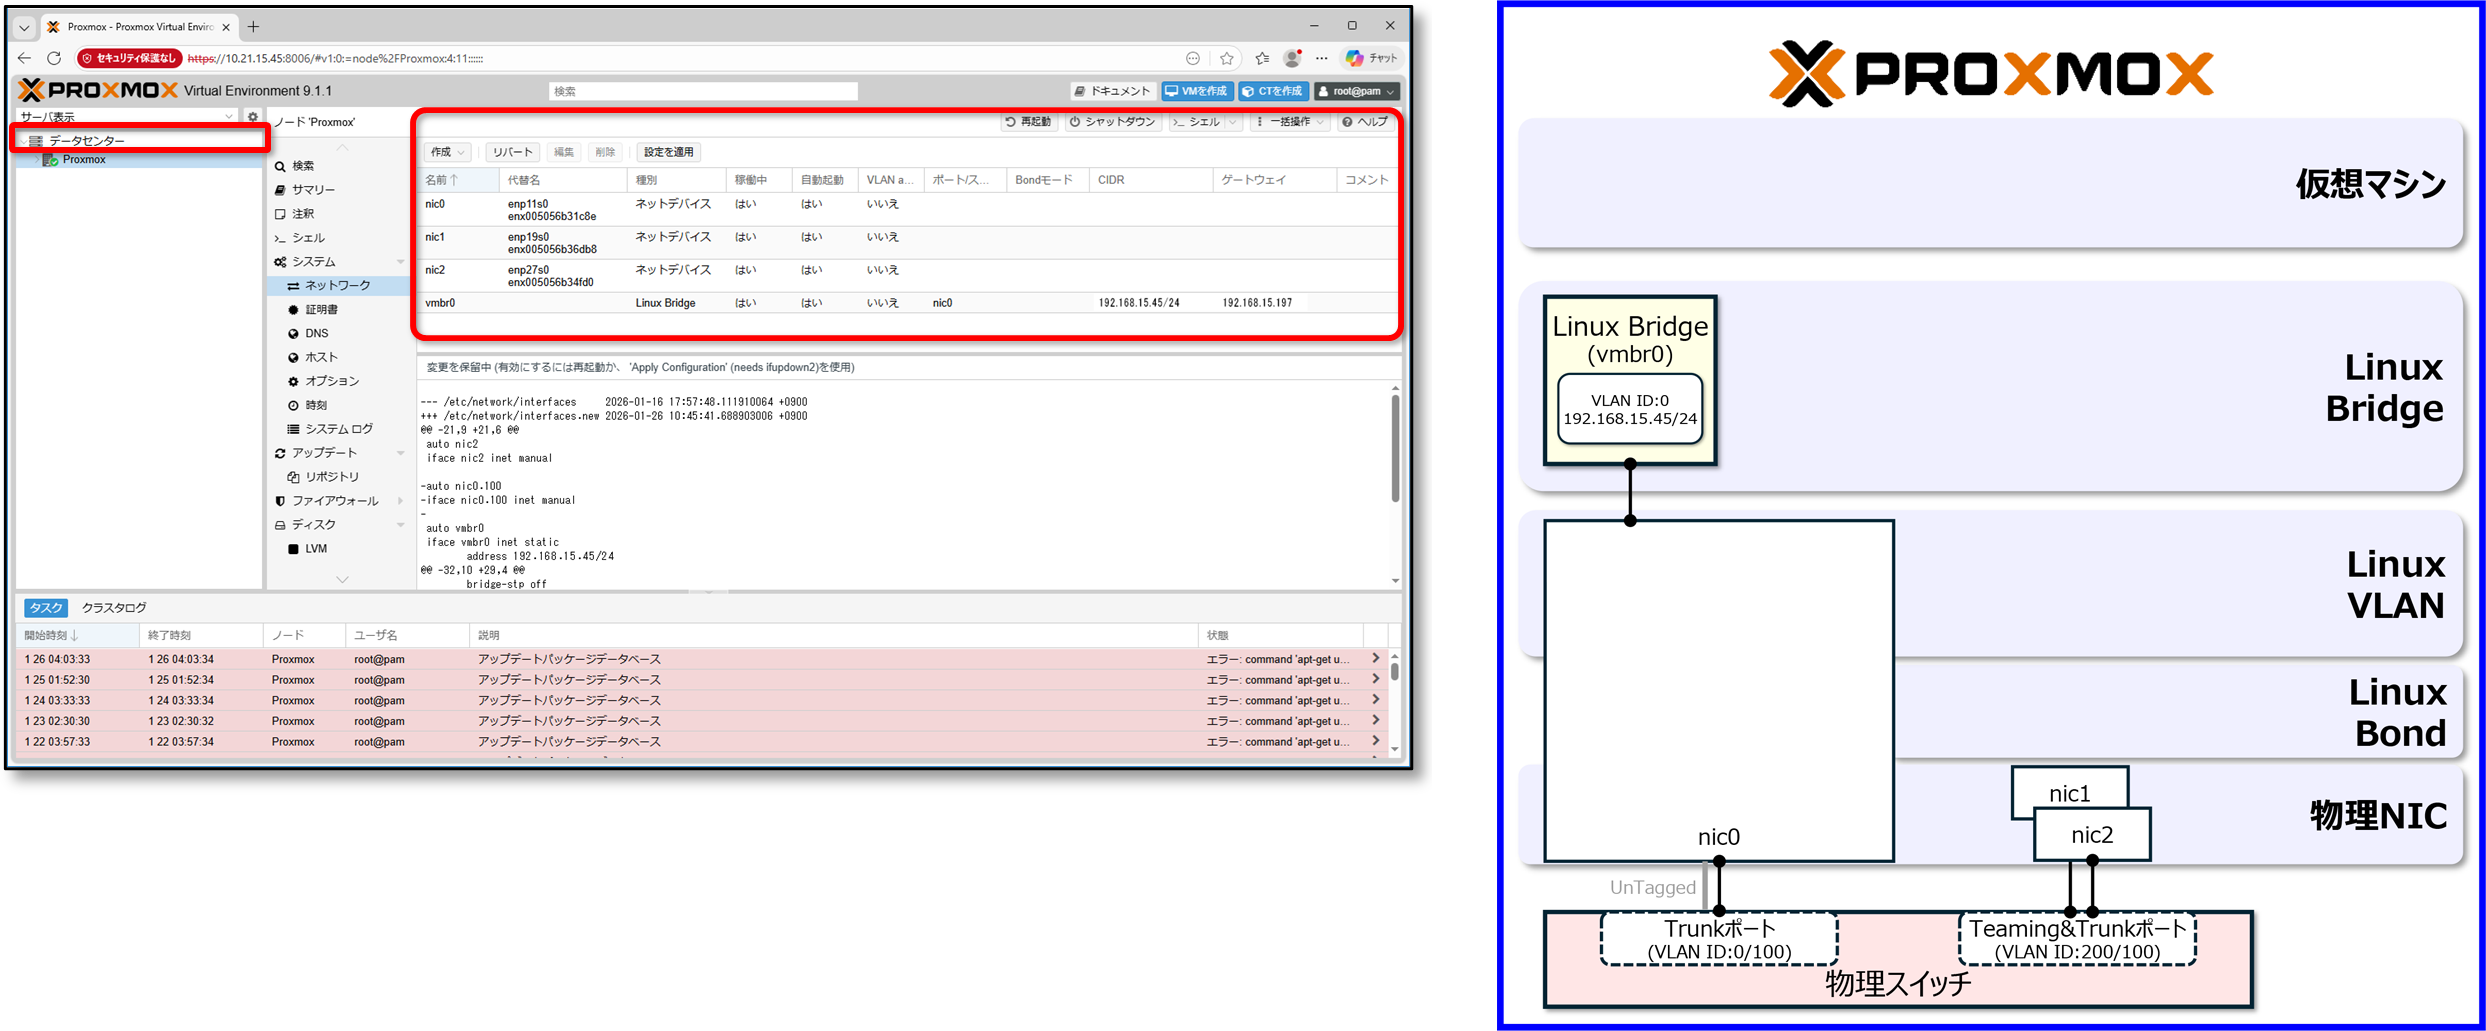2486x1031 pixels.
Task: Collapse the データセンター tree node
Action: 23,141
